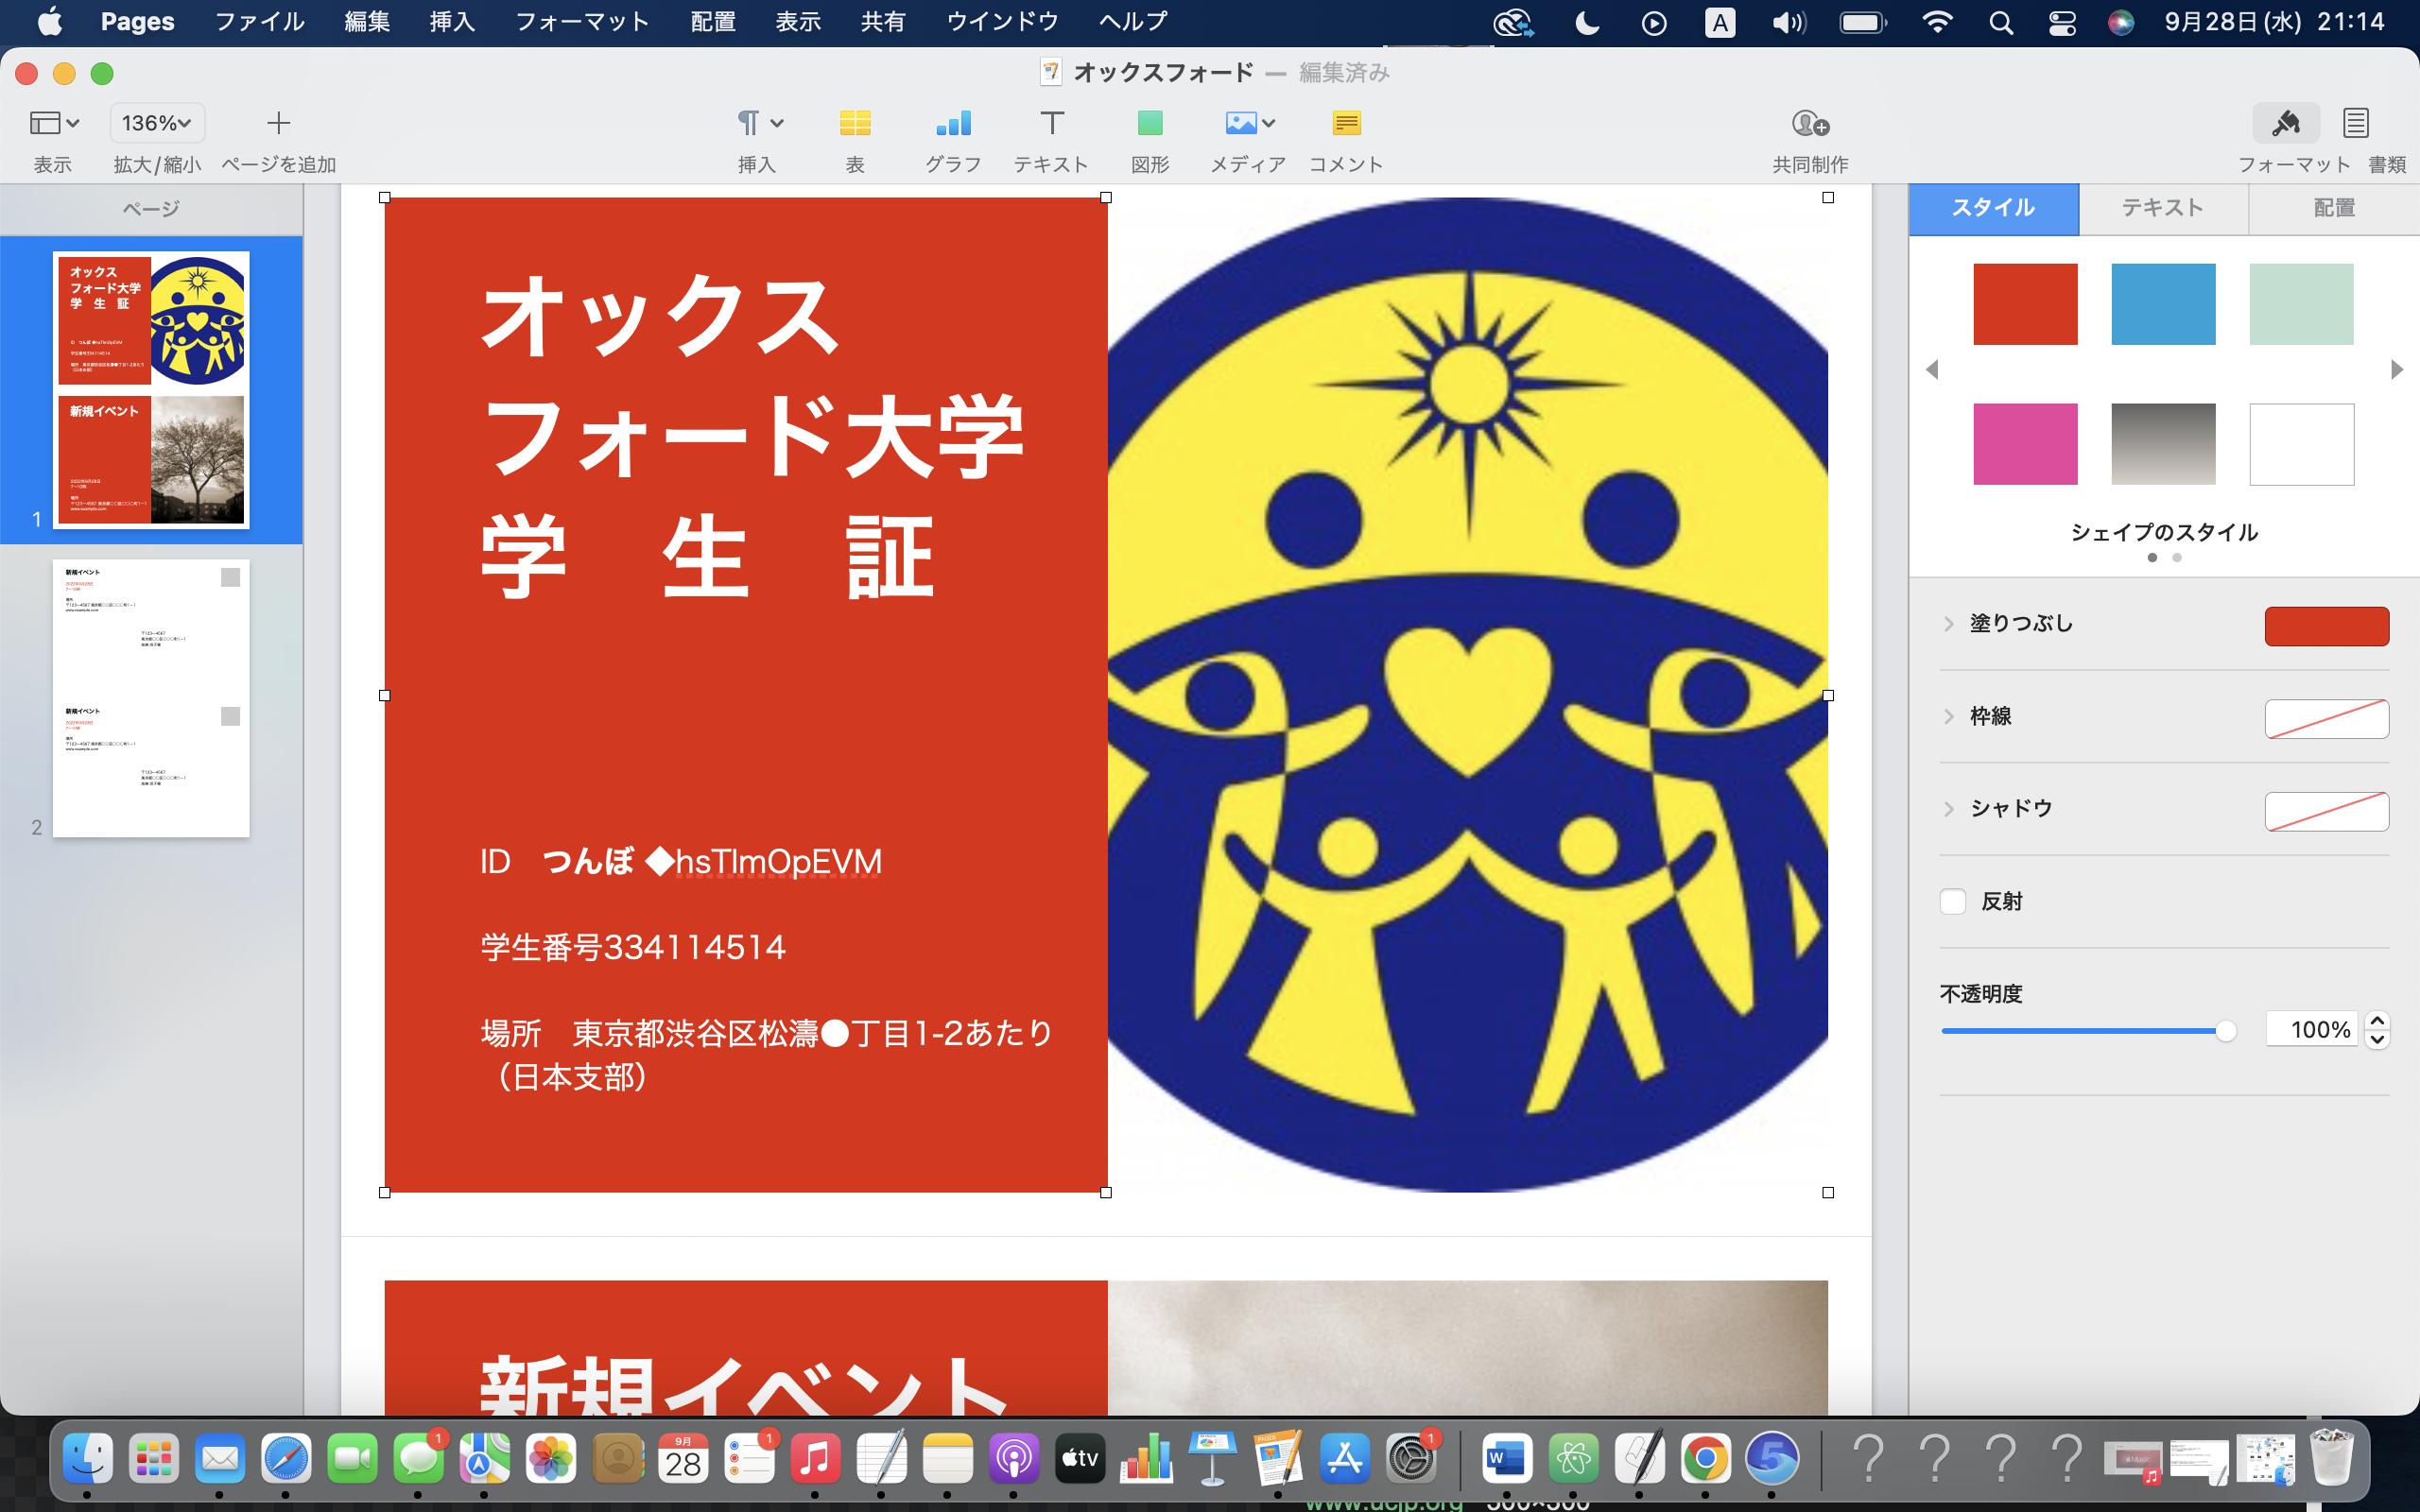2420x1512 pixels.
Task: Open the ヘルプ menu
Action: 1133,22
